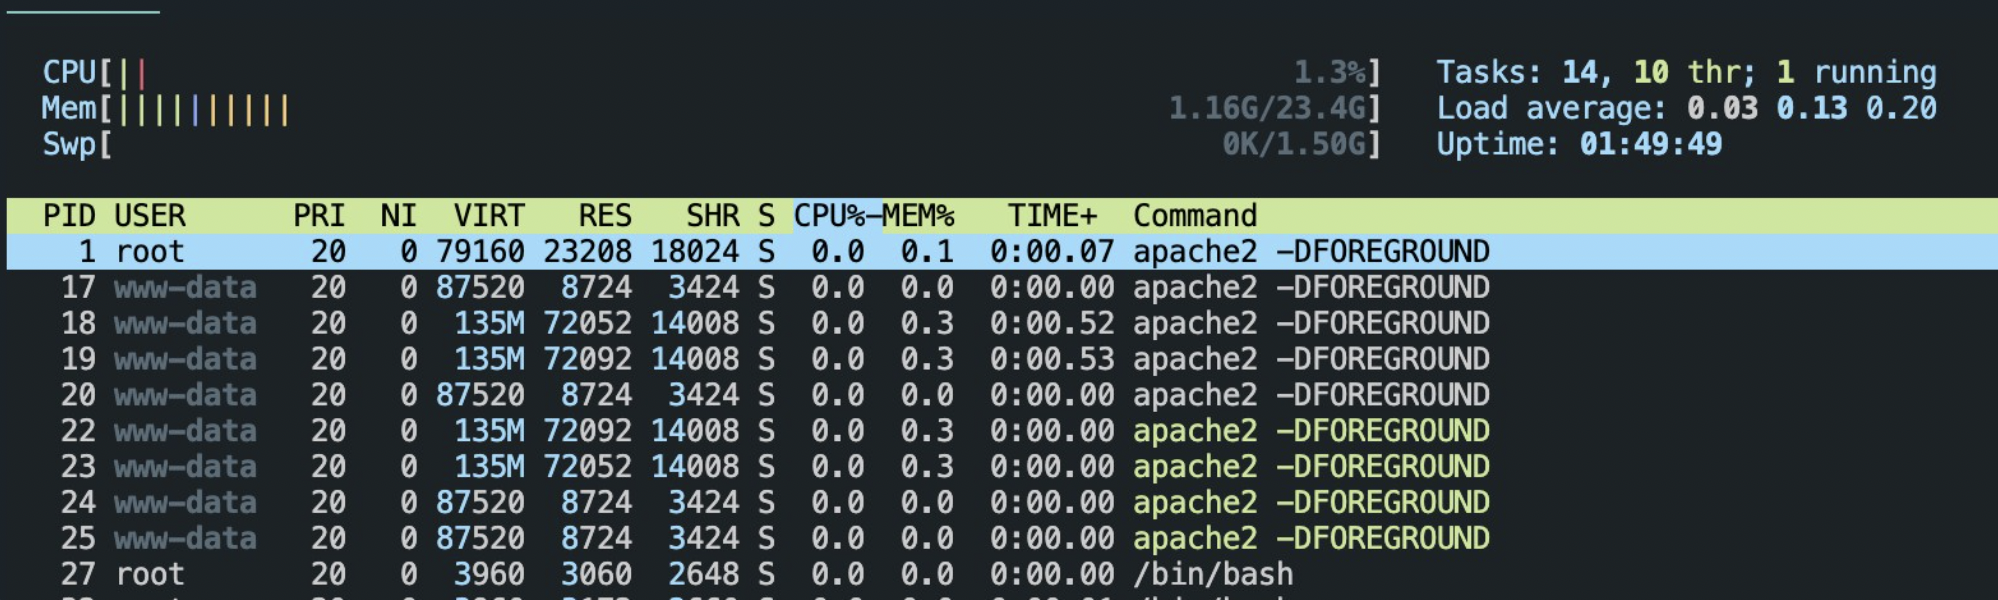Select process row with PID 23

tap(1002, 467)
